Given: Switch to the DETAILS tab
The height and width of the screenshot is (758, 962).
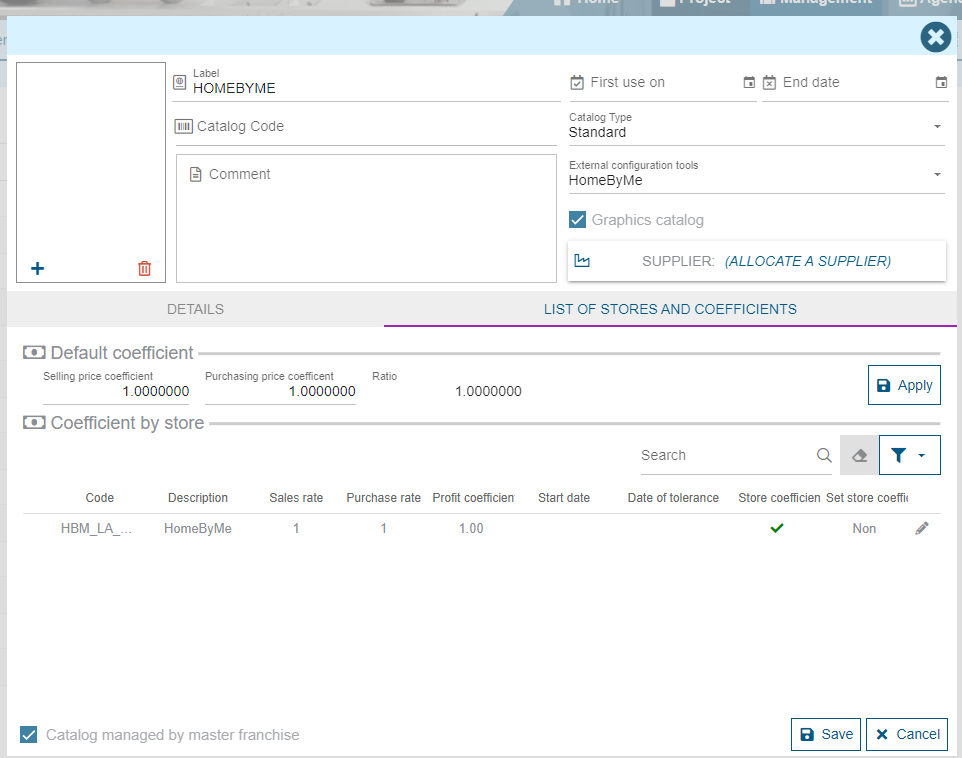Looking at the screenshot, I should tap(195, 309).
